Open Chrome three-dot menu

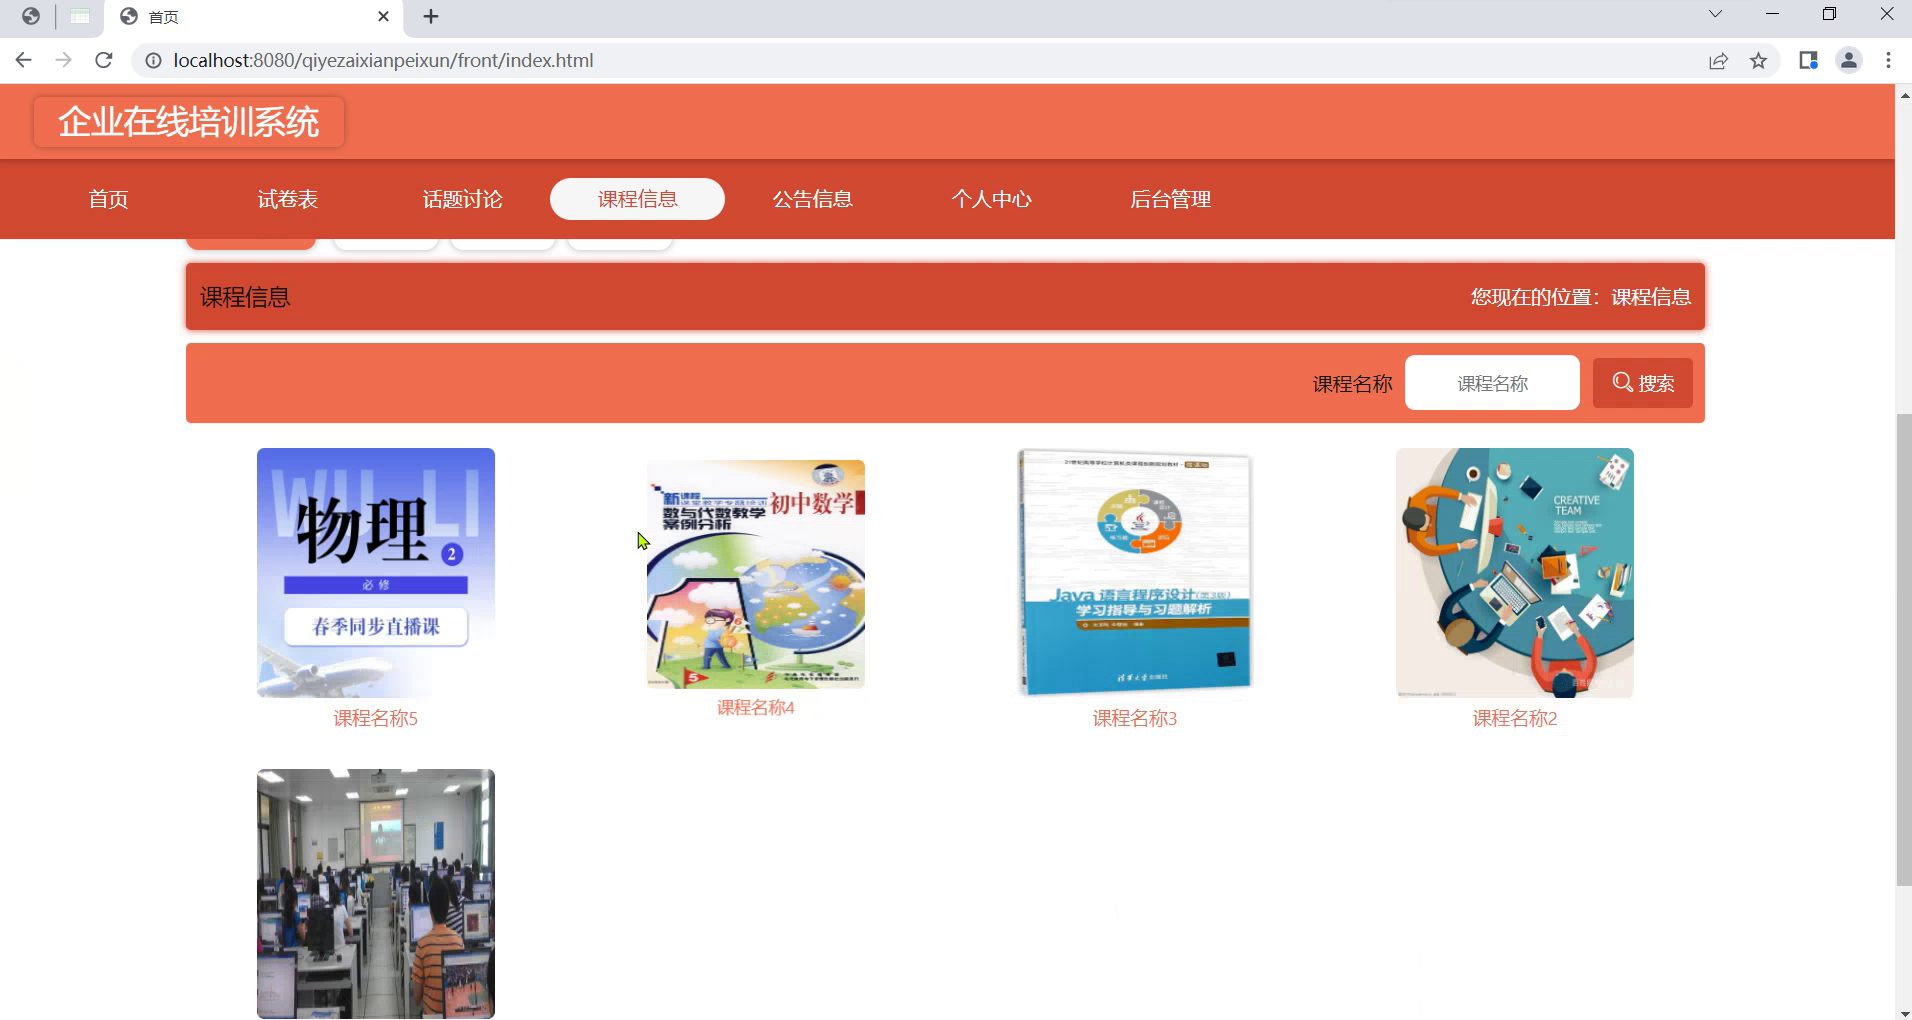click(x=1888, y=61)
